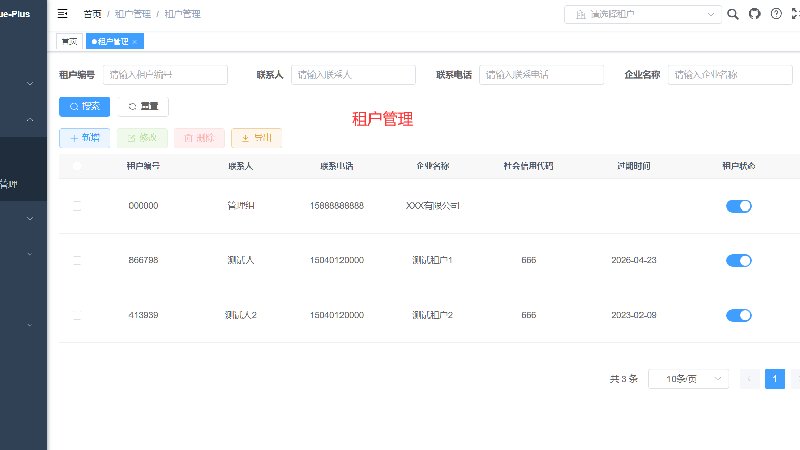Click the phone number 15888888888 cell
The image size is (800, 450).
pyautogui.click(x=337, y=206)
